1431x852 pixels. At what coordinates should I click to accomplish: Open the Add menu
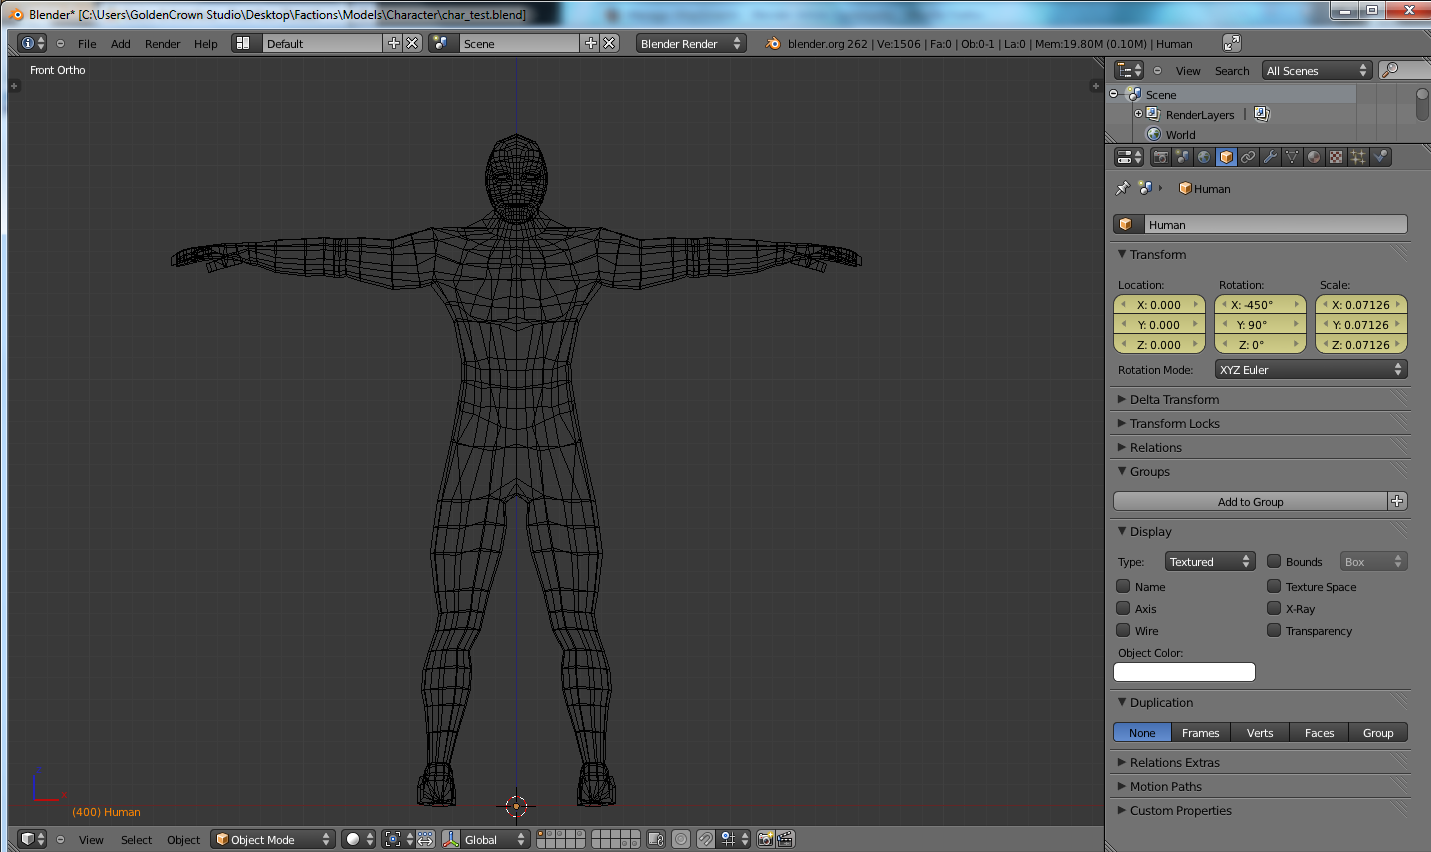tap(120, 43)
